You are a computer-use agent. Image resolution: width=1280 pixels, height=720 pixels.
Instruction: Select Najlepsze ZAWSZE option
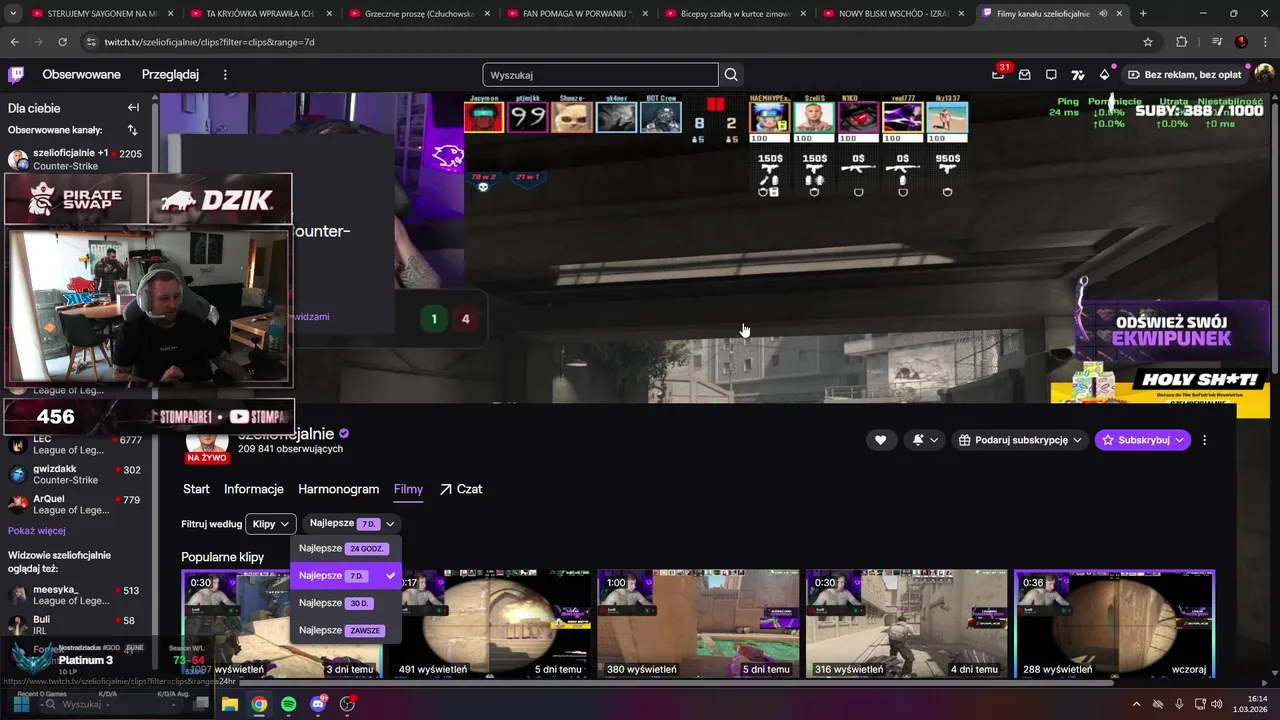(346, 630)
